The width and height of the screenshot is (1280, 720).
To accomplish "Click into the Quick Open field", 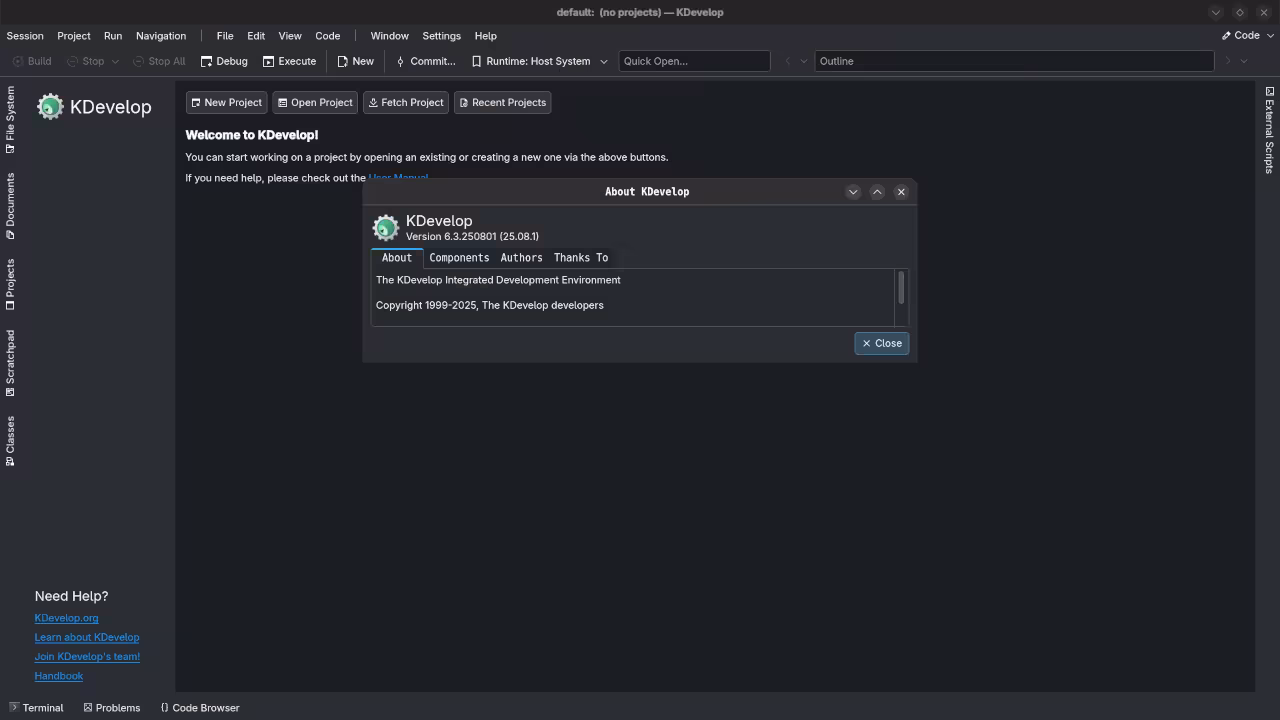I will [x=694, y=61].
